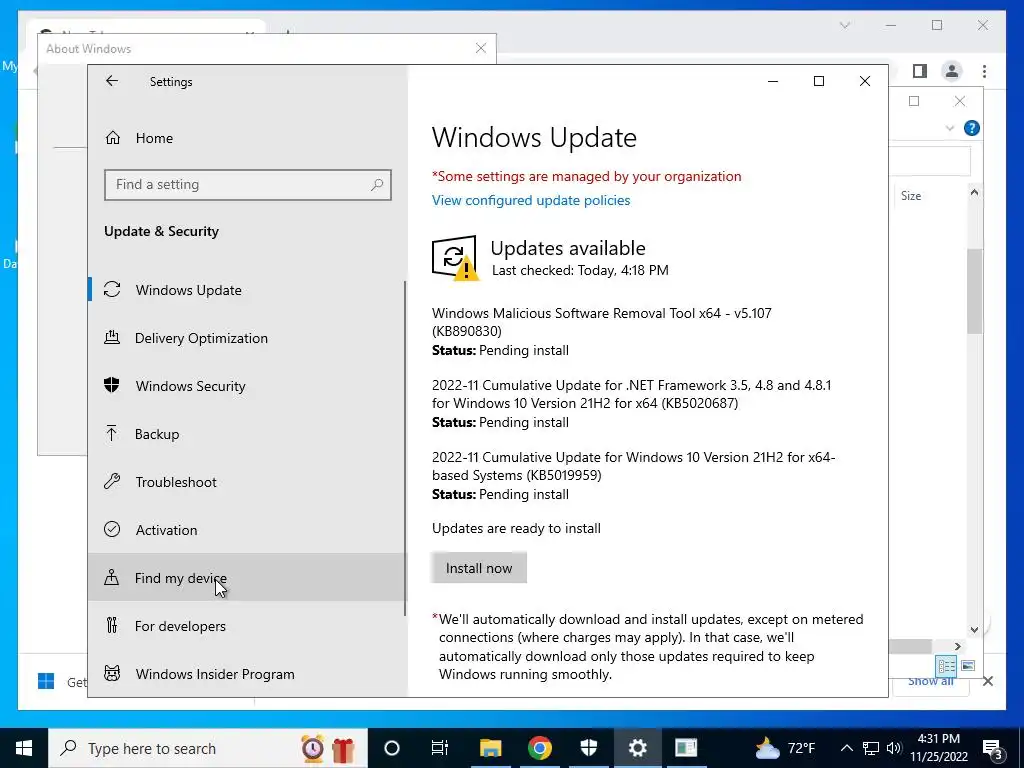Focus the Find a setting search box
The image size is (1024, 768).
(248, 185)
